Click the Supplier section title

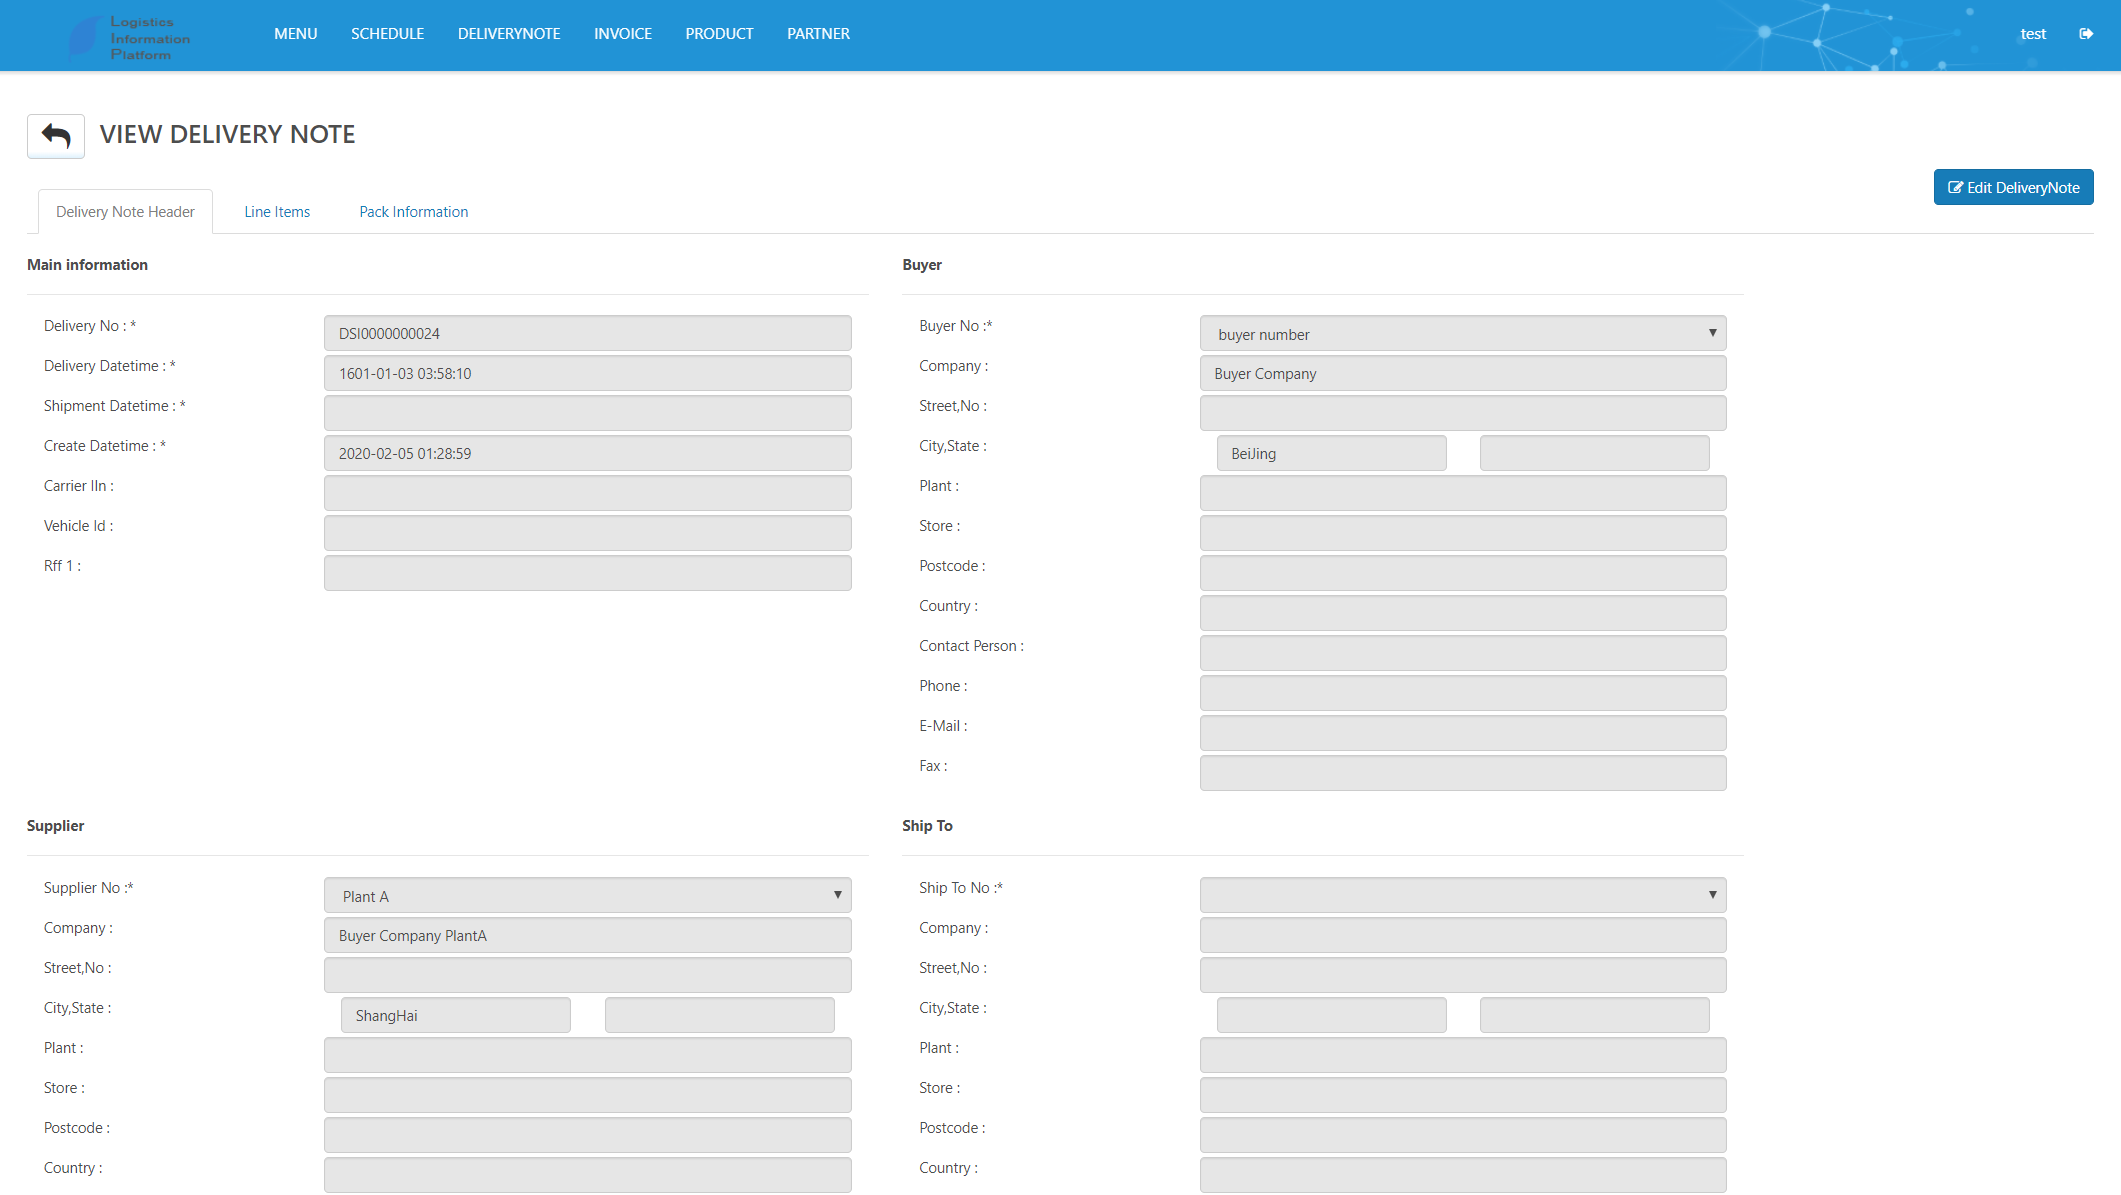point(55,826)
